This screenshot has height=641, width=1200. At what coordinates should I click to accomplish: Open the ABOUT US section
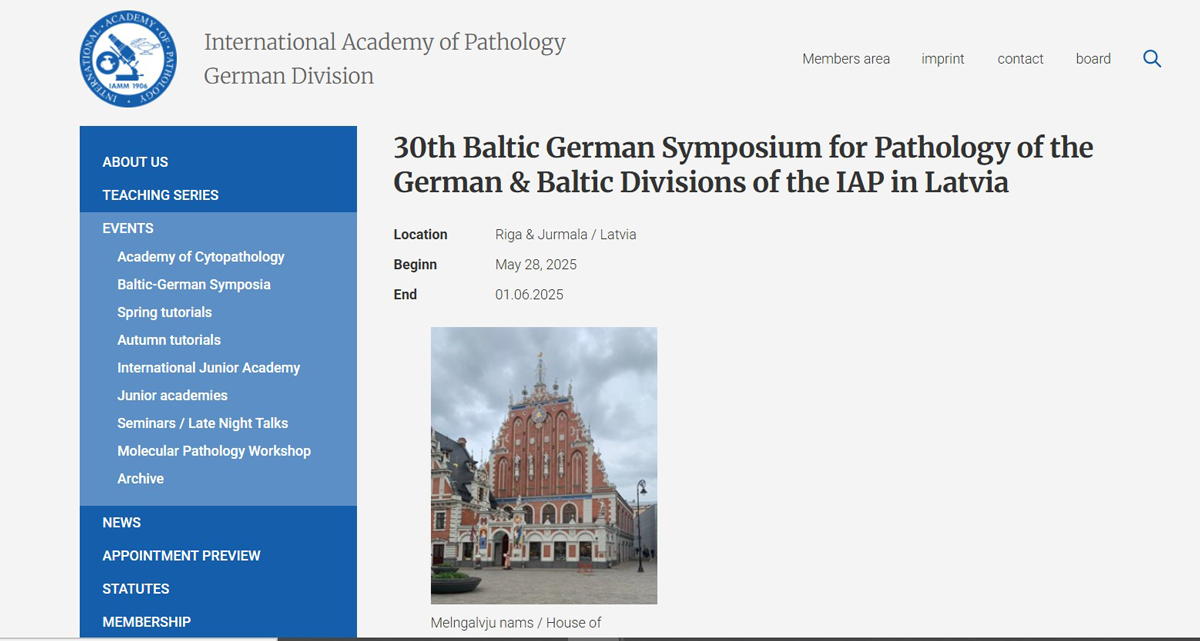coord(134,161)
